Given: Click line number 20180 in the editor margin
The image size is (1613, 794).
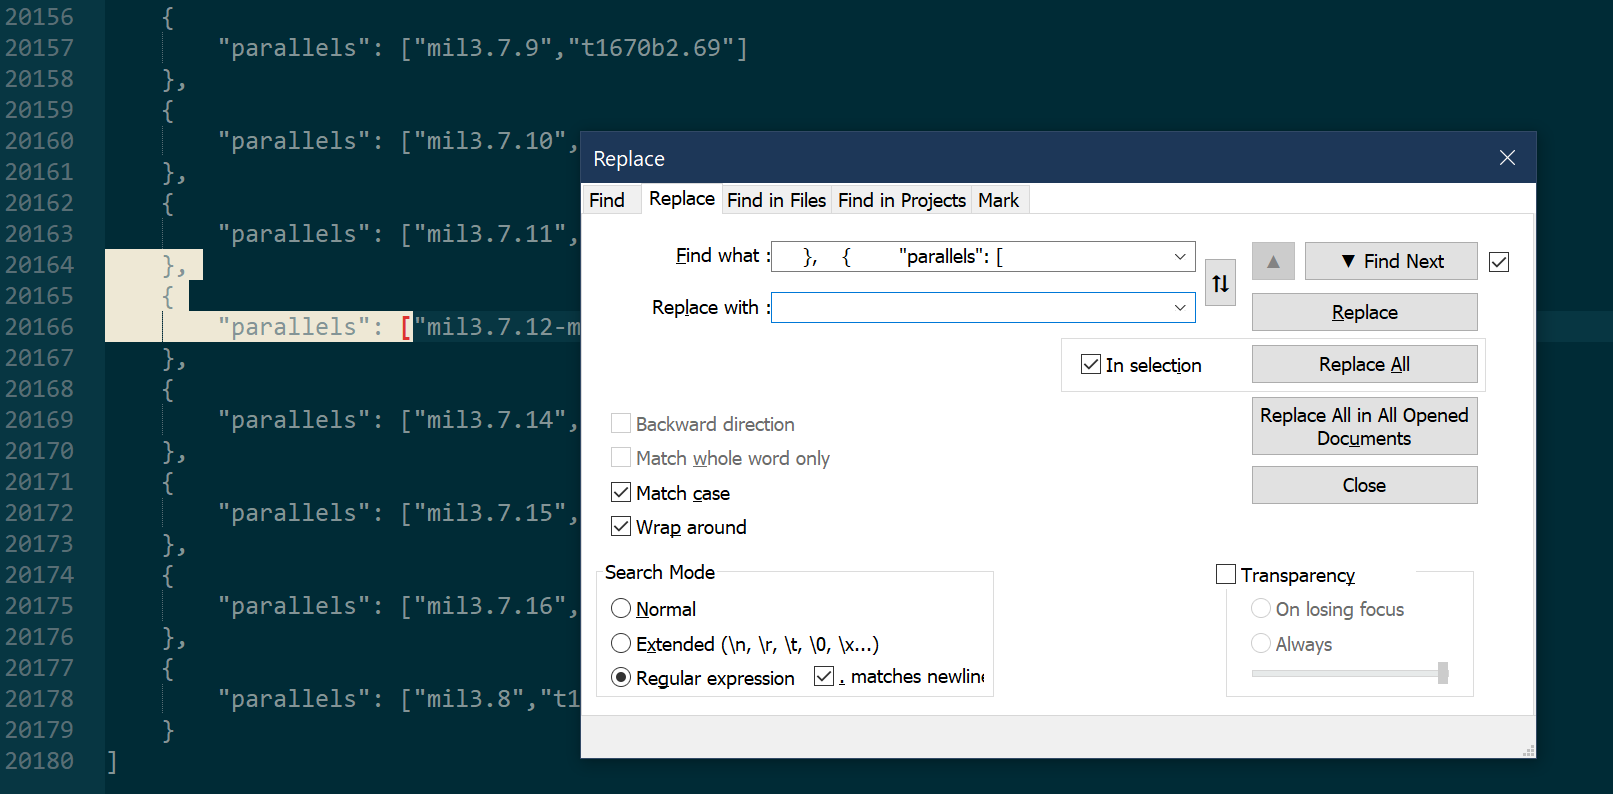Looking at the screenshot, I should point(40,761).
